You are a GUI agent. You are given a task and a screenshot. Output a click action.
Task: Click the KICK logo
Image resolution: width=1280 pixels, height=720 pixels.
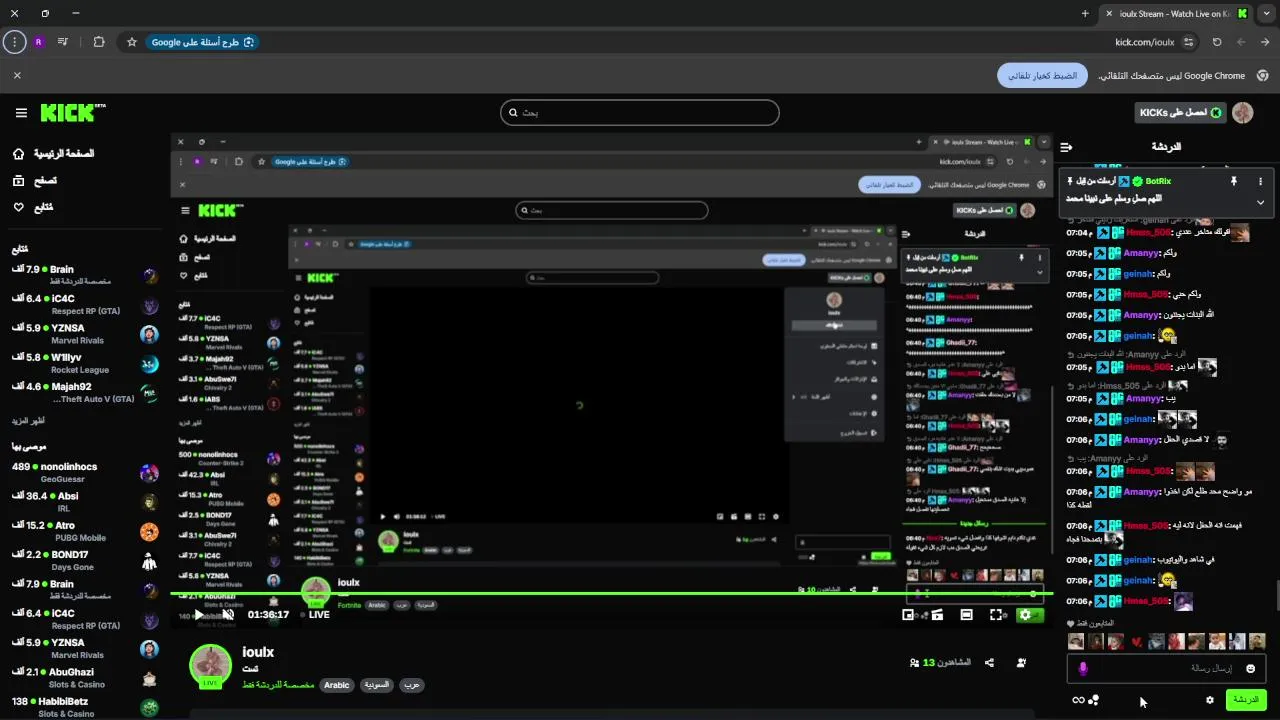tap(73, 113)
